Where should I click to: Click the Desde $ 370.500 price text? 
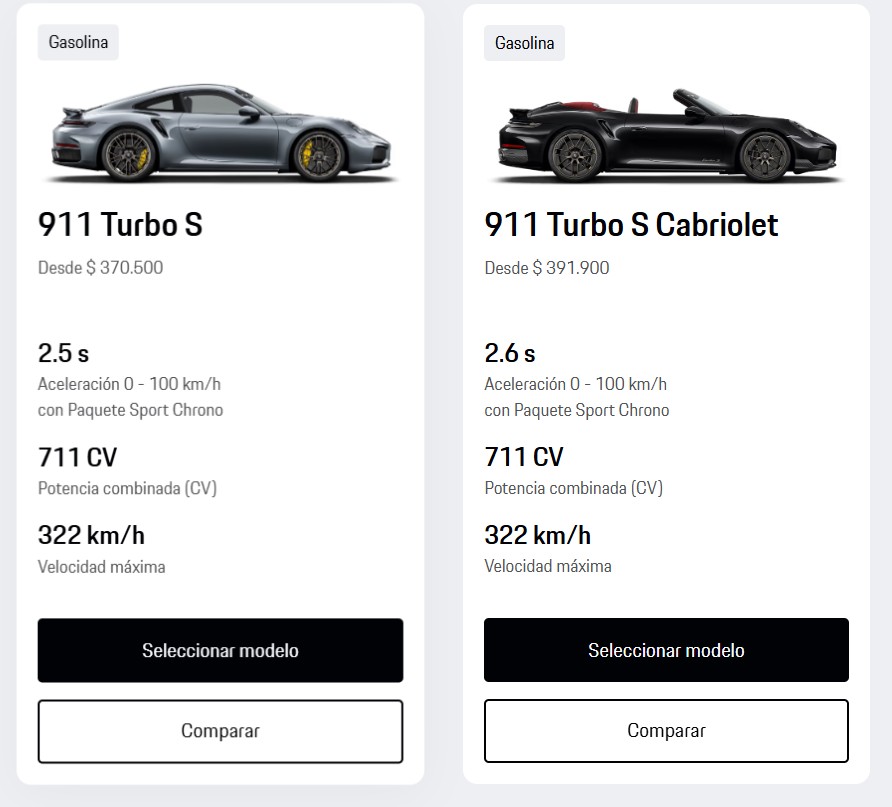(100, 268)
